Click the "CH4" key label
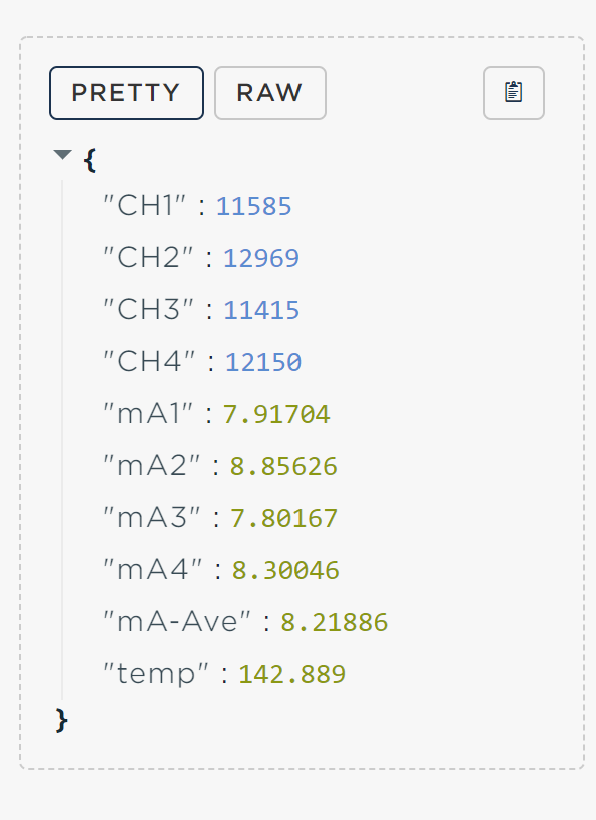Screen dimensions: 596x820 tap(149, 361)
